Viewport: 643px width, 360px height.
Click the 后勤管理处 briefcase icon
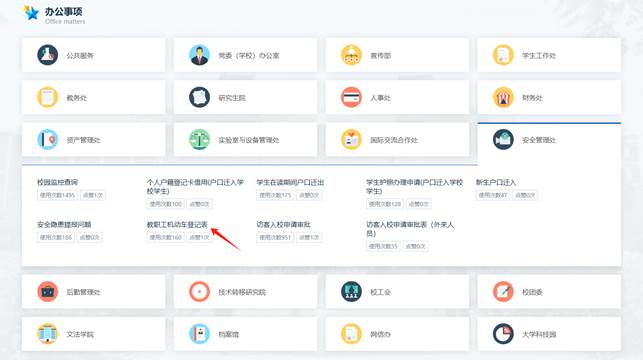tap(48, 292)
